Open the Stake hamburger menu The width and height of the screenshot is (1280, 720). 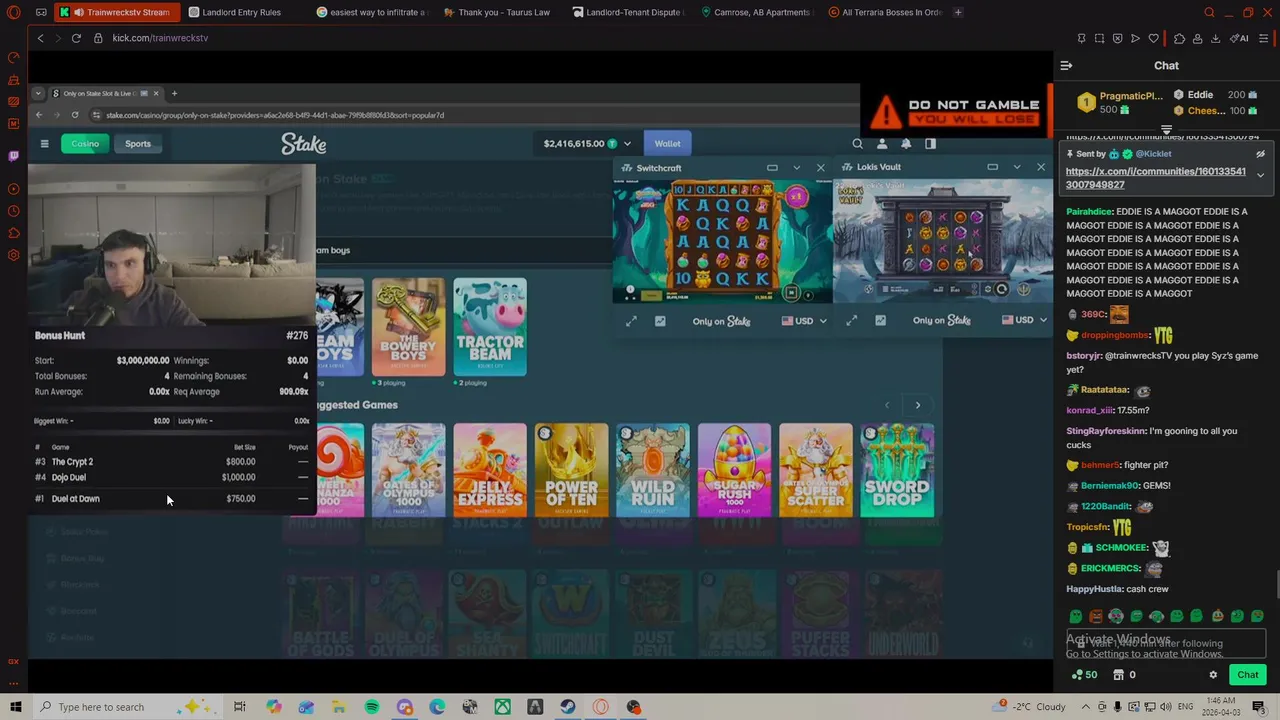pos(44,144)
